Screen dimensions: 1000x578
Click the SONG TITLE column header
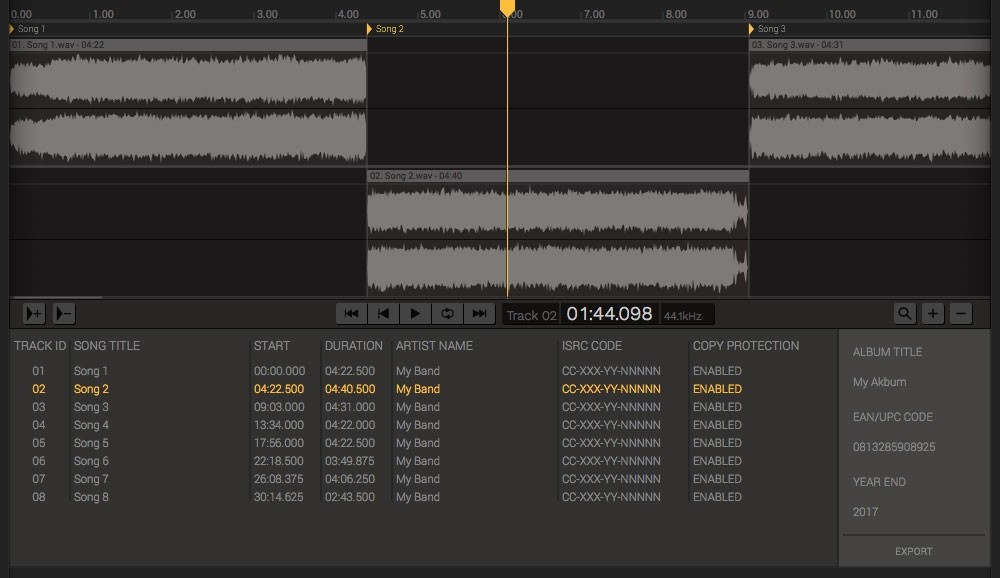click(107, 346)
